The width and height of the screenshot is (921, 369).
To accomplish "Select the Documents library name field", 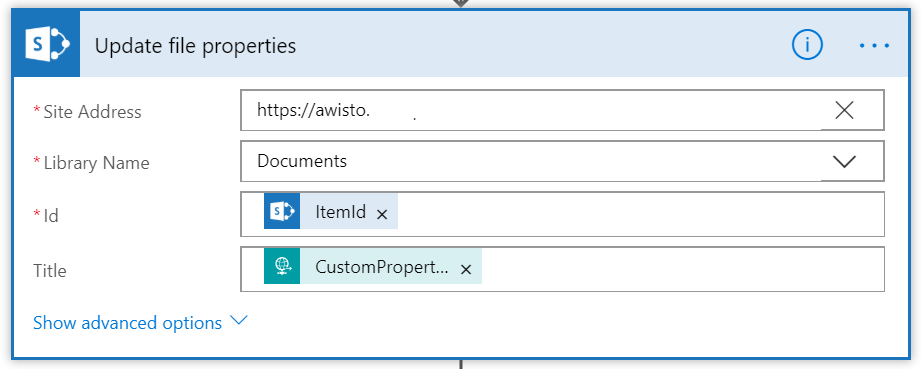I will (530, 161).
